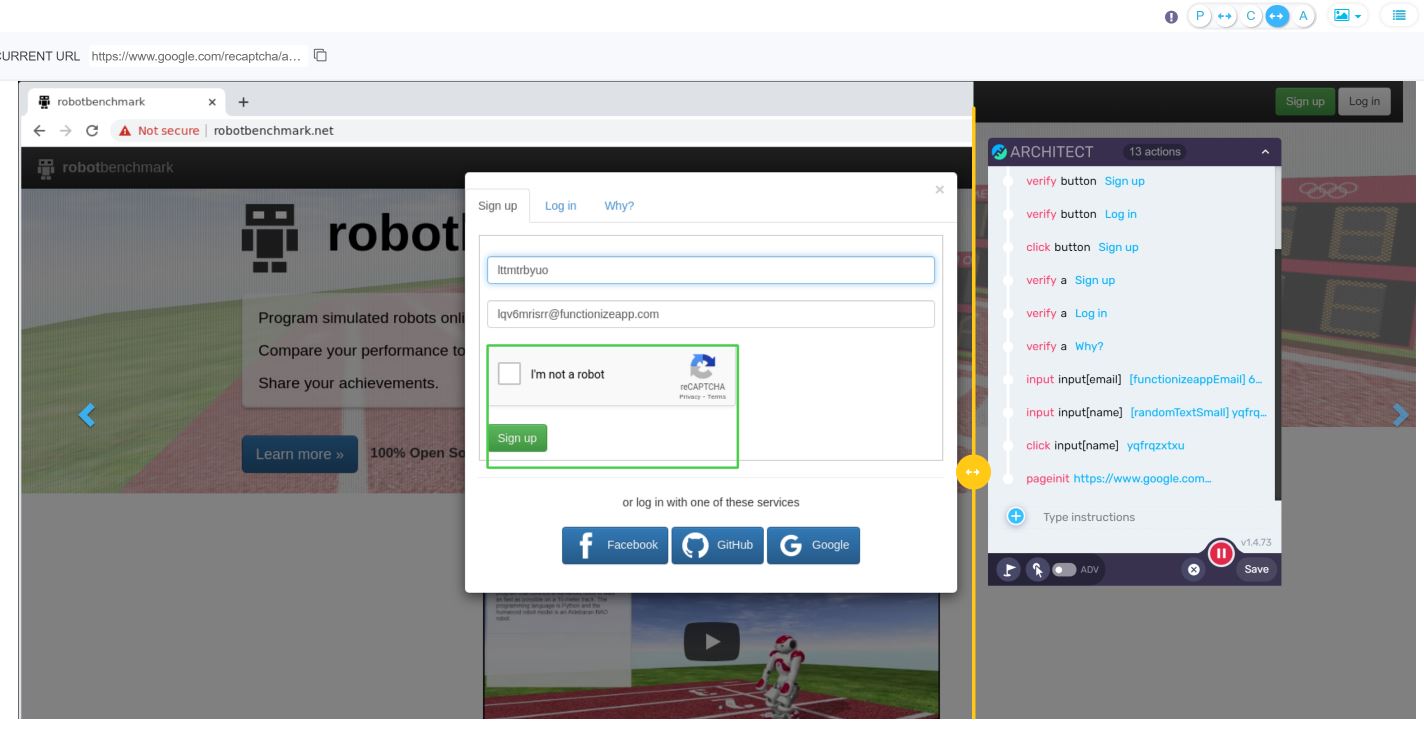Select the A view mode button
The height and width of the screenshot is (732, 1424).
(1303, 16)
